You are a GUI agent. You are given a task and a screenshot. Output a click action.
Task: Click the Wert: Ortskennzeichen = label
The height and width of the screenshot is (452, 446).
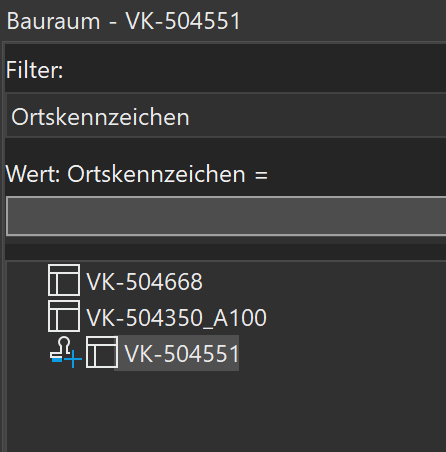click(137, 174)
